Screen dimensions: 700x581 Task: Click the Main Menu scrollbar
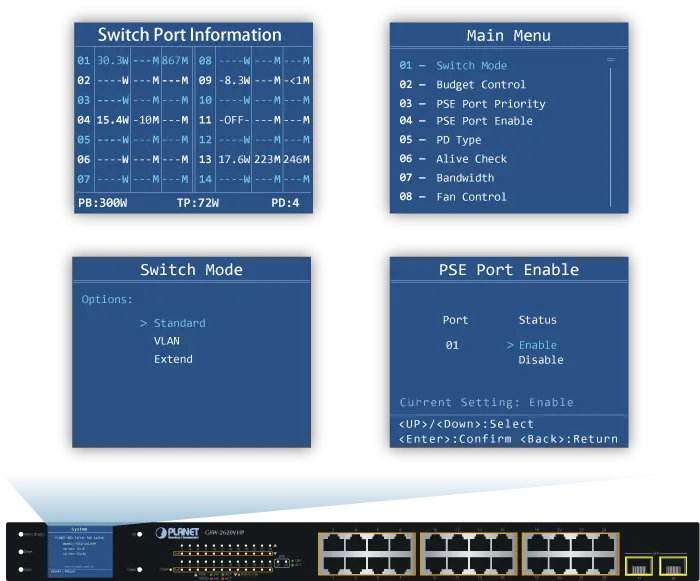[x=610, y=132]
